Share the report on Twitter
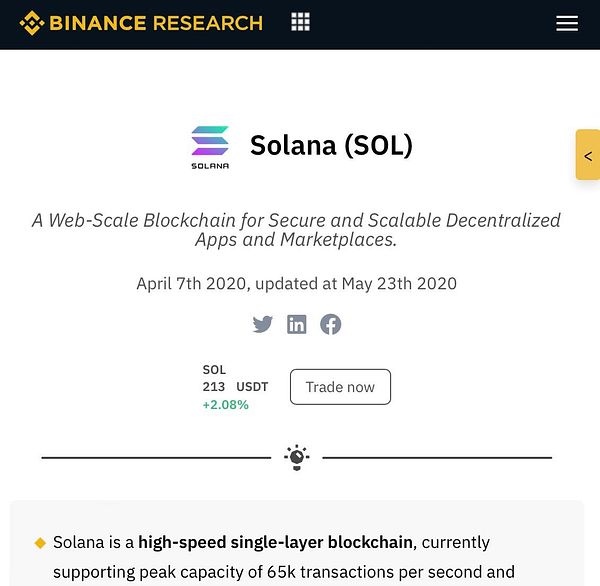Viewport: 600px width, 586px height. (x=262, y=324)
